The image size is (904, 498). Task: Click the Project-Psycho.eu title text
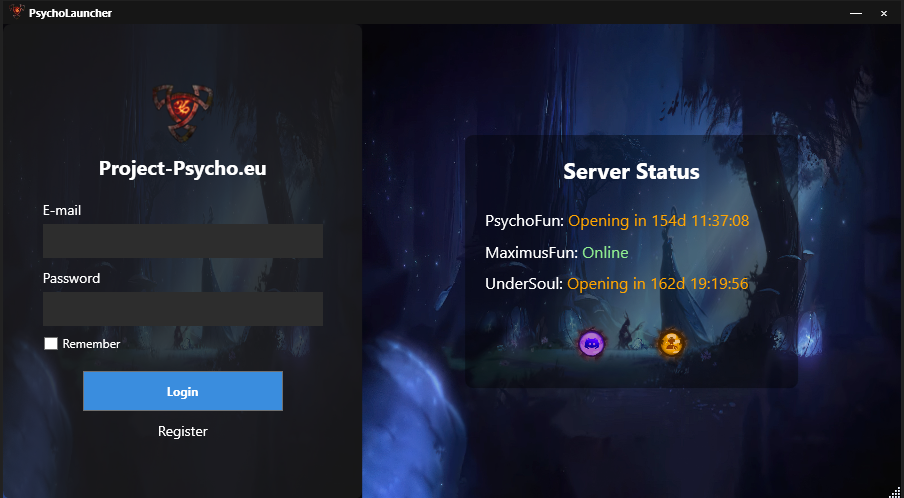point(183,168)
